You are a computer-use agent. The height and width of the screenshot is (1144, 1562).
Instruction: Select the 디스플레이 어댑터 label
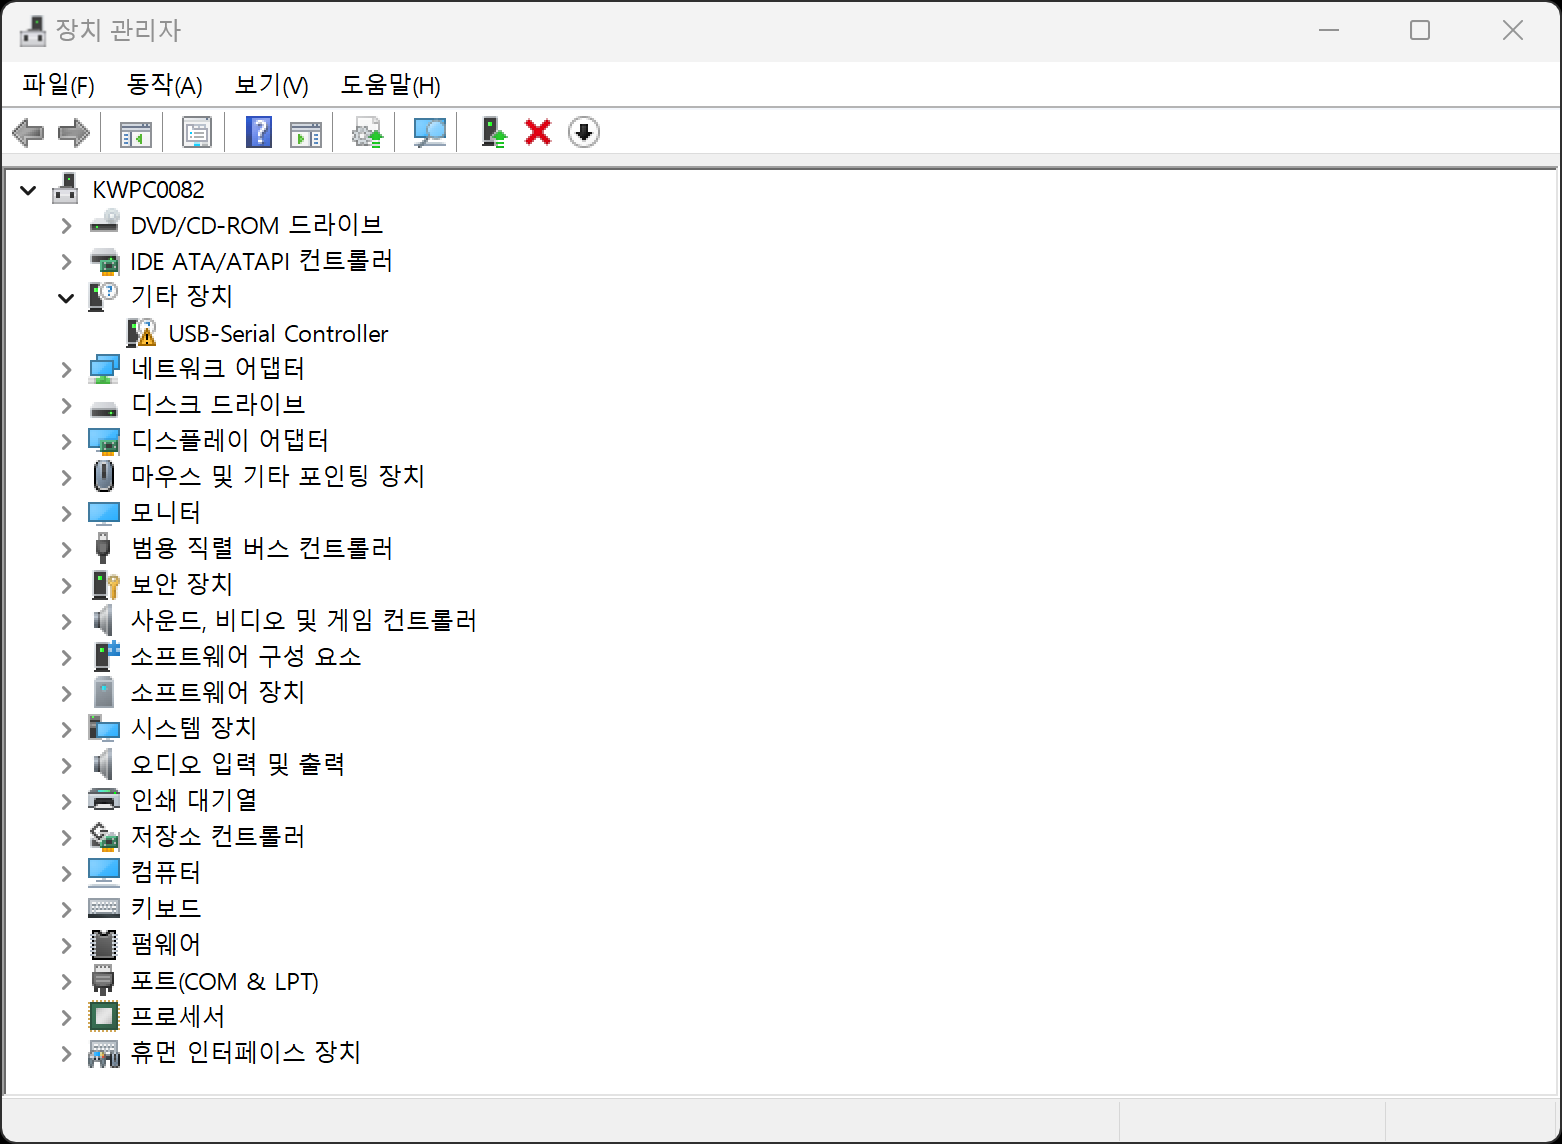click(230, 440)
